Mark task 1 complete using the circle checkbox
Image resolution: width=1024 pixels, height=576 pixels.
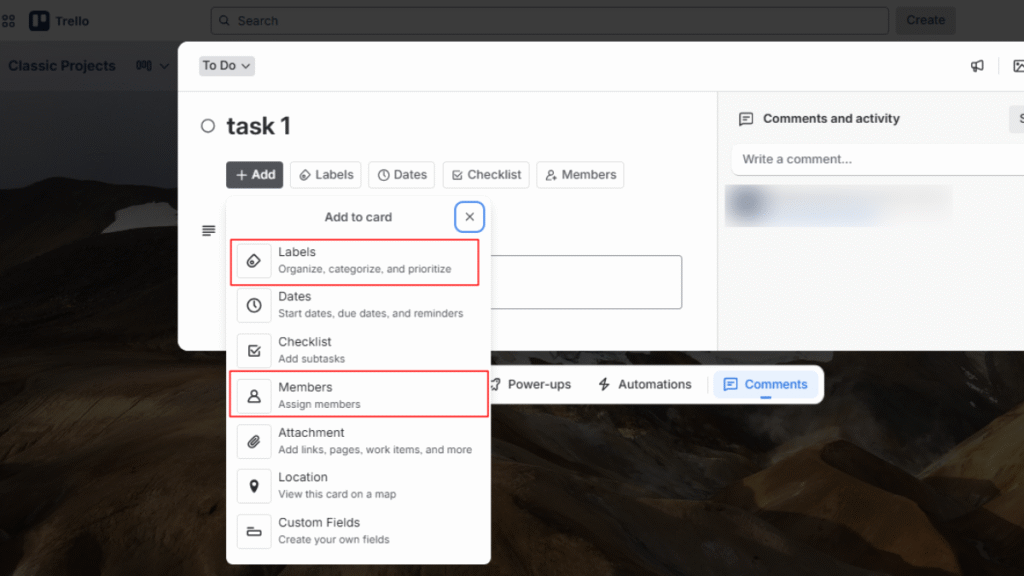click(207, 126)
